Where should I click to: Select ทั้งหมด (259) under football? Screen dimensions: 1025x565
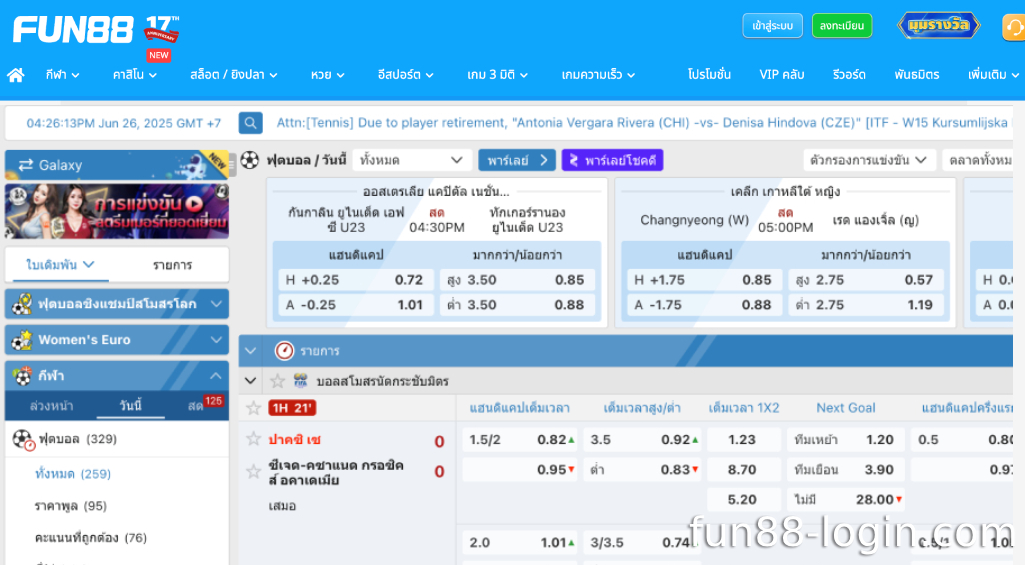click(73, 473)
